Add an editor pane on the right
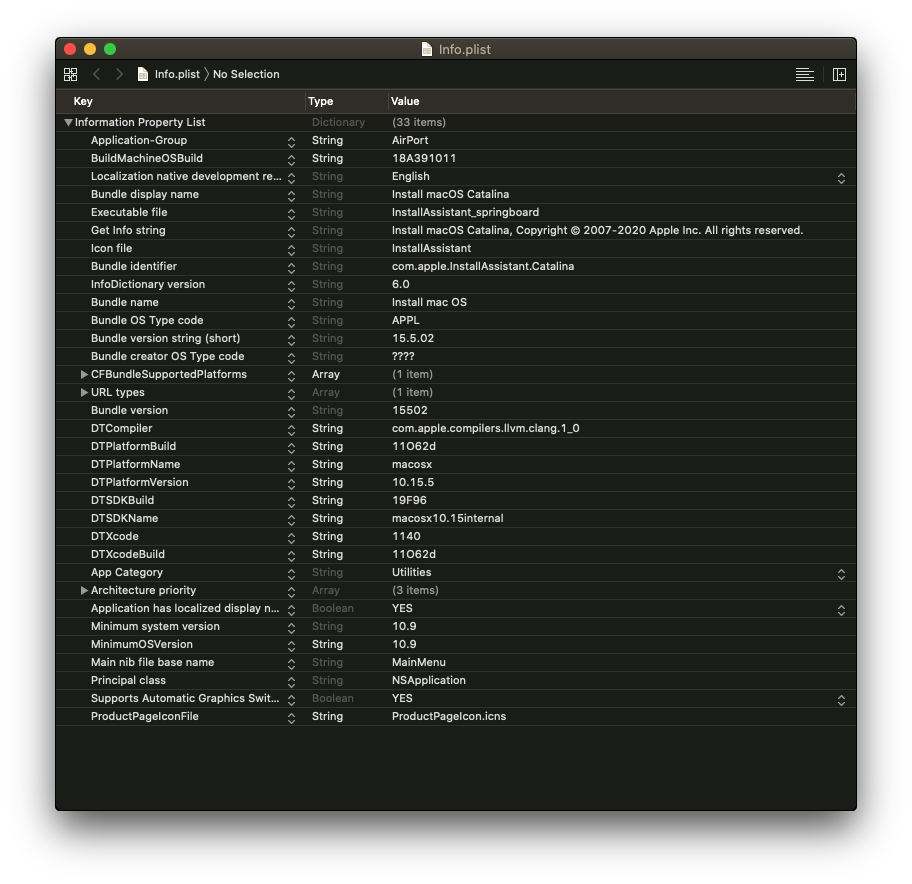912x884 pixels. pyautogui.click(x=839, y=74)
